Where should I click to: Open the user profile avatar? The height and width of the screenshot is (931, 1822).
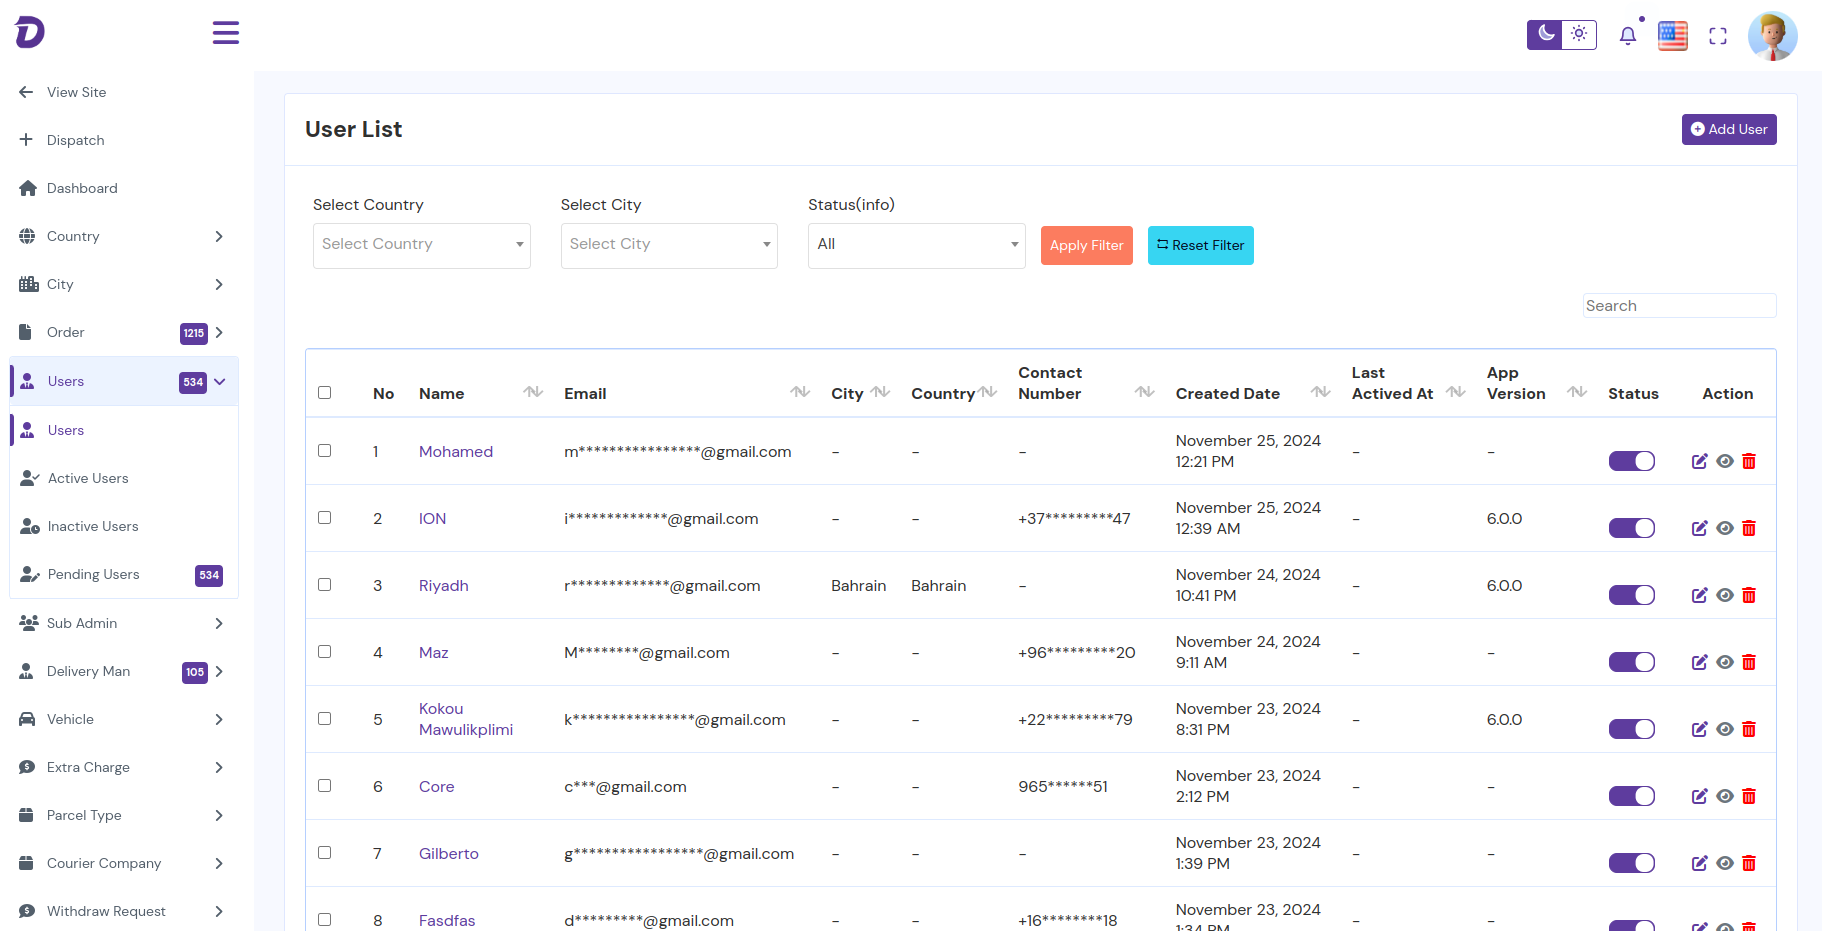coord(1772,36)
